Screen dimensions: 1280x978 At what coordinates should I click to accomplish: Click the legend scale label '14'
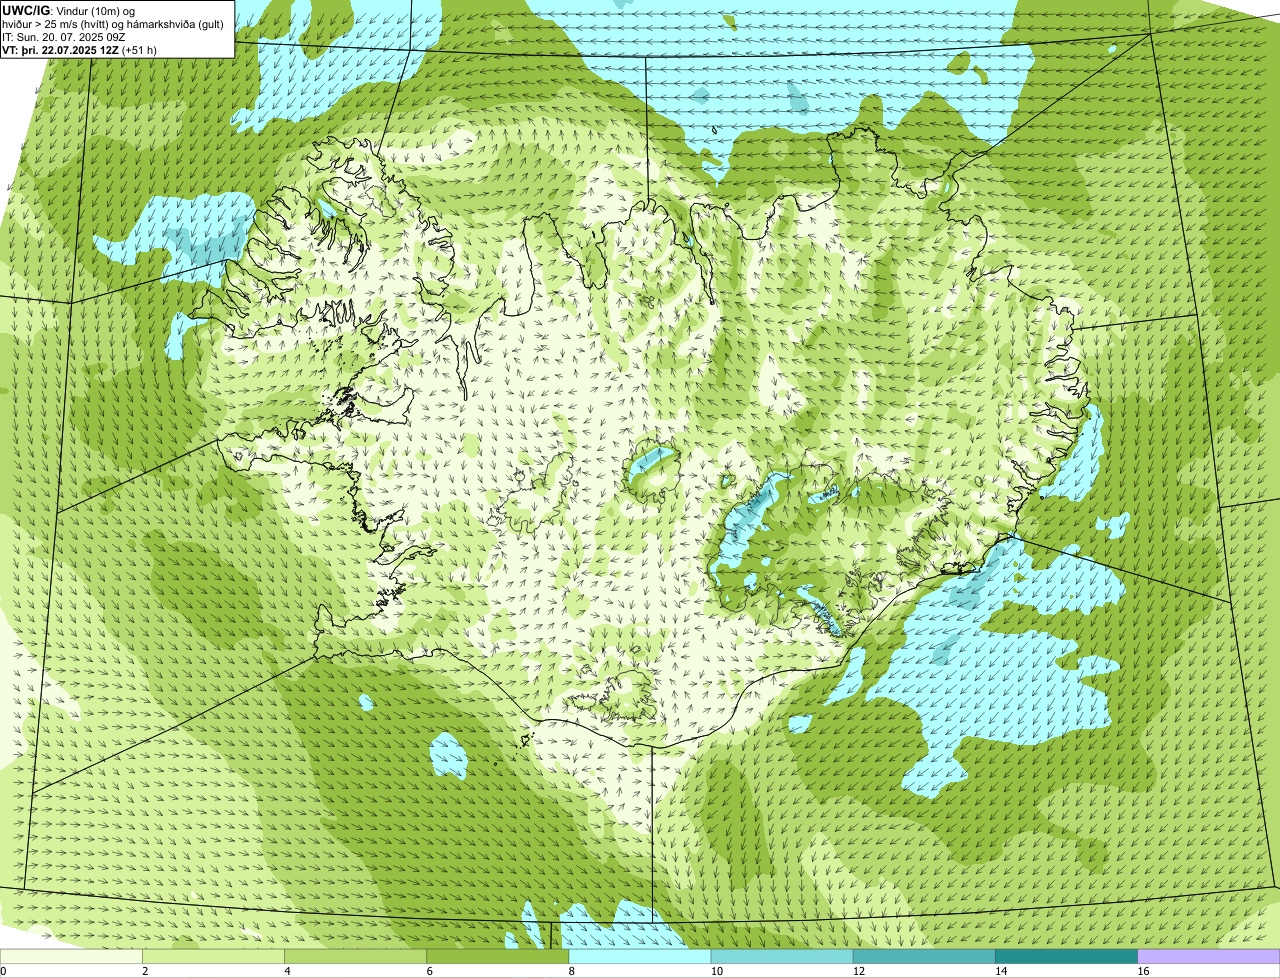point(1000,971)
